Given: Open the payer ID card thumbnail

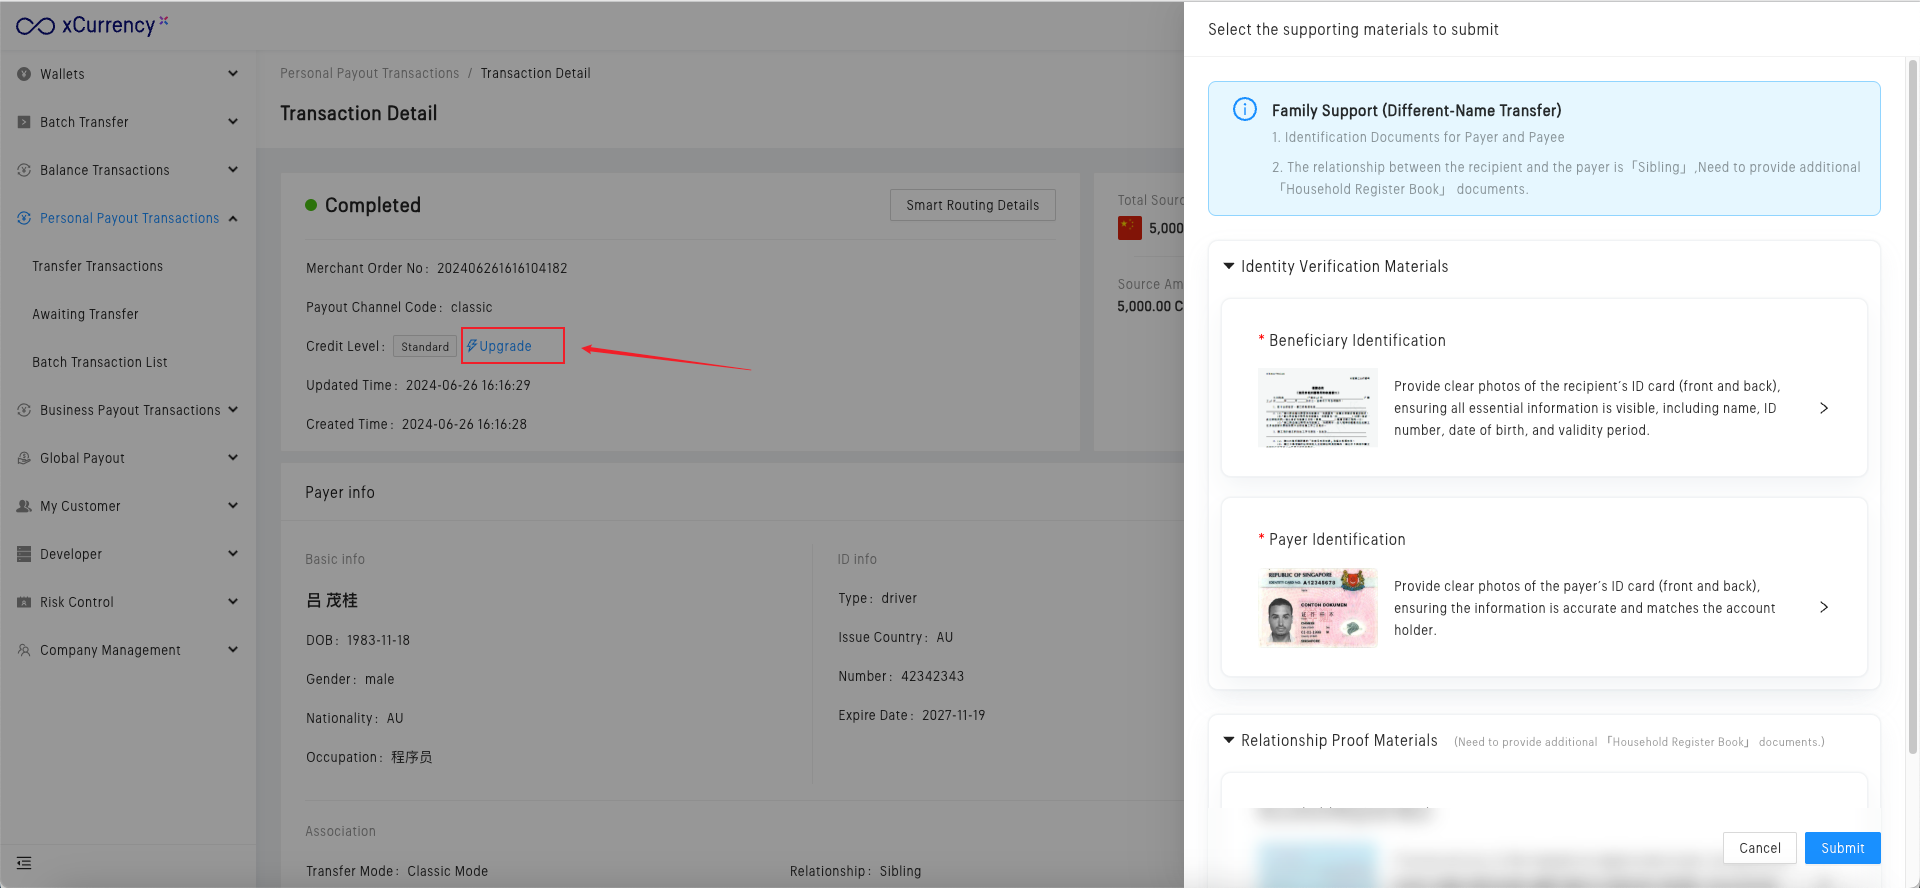Looking at the screenshot, I should pos(1318,607).
